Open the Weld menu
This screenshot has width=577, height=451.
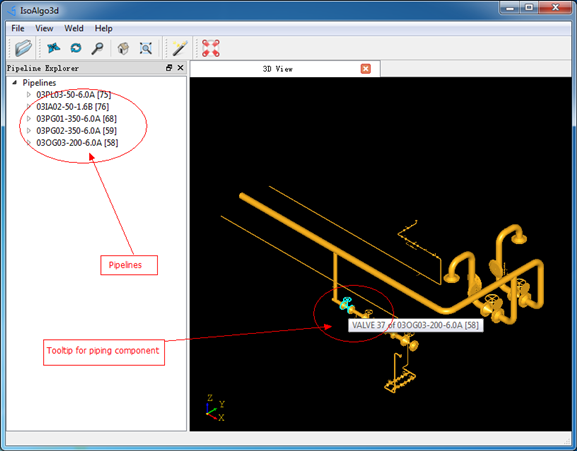[74, 28]
